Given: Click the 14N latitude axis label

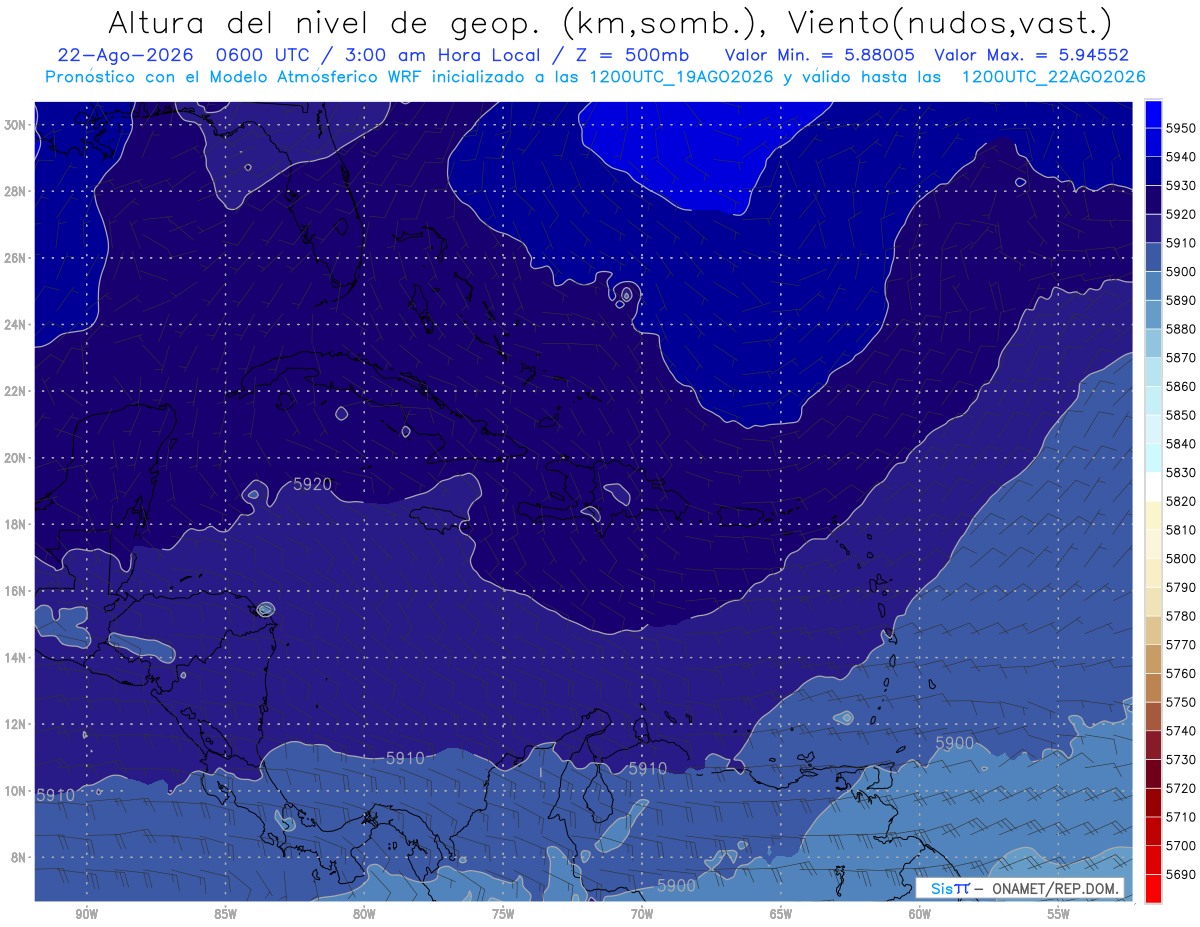Looking at the screenshot, I should tap(14, 657).
